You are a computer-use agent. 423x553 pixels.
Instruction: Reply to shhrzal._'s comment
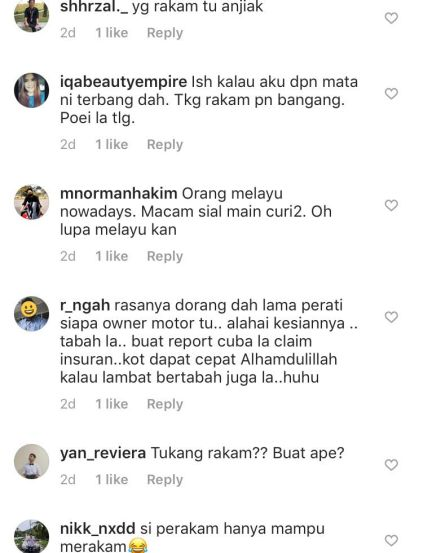(165, 33)
